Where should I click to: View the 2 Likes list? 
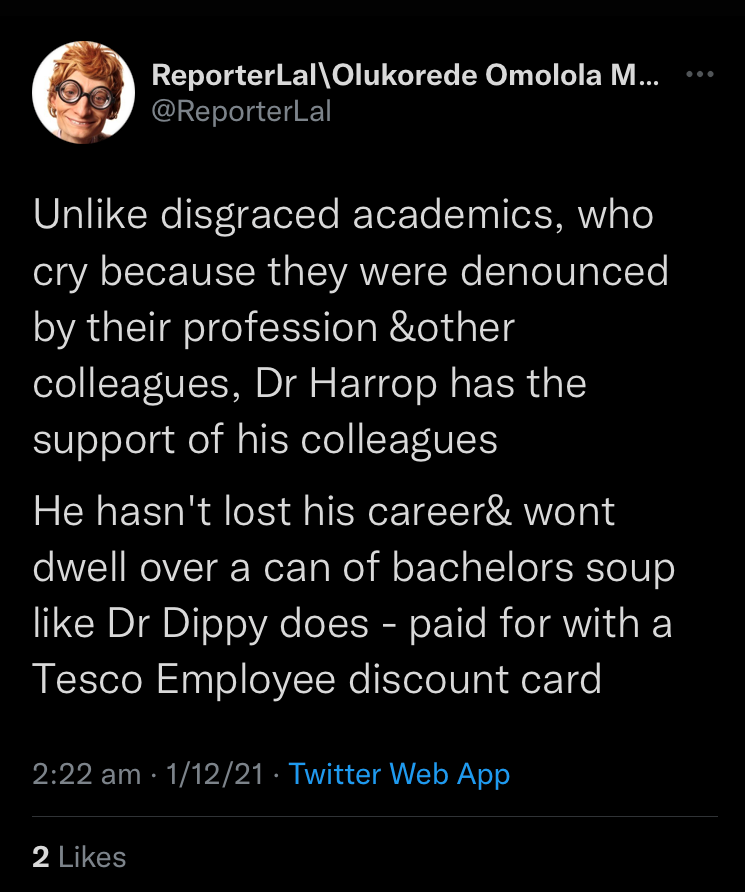tap(79, 857)
